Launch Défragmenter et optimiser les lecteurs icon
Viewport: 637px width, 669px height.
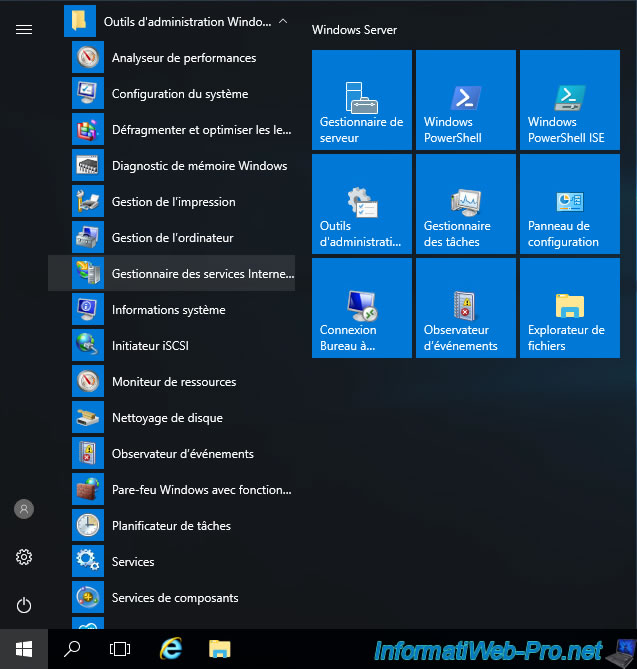coord(88,129)
